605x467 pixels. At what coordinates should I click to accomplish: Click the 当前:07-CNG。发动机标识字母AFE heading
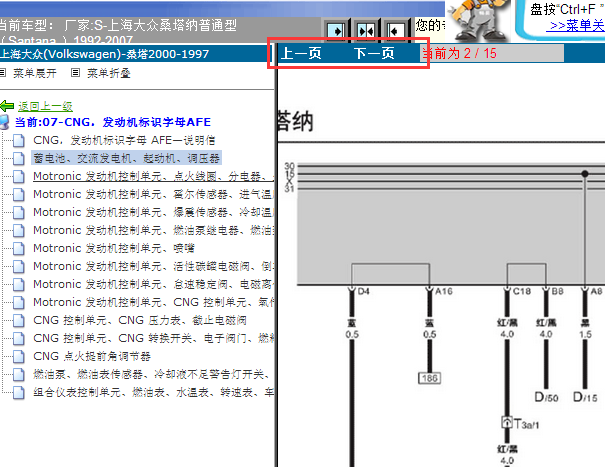click(113, 122)
